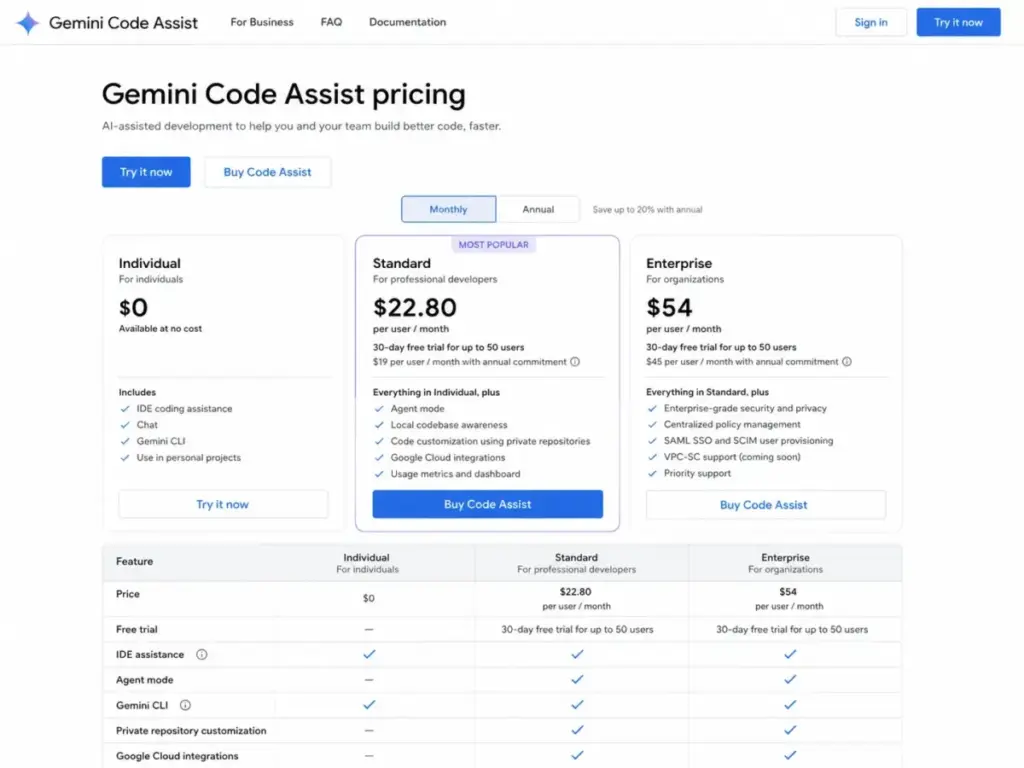Click Standard checkmark in Google Cloud integrations row
The image size is (1024, 768).
(577, 755)
